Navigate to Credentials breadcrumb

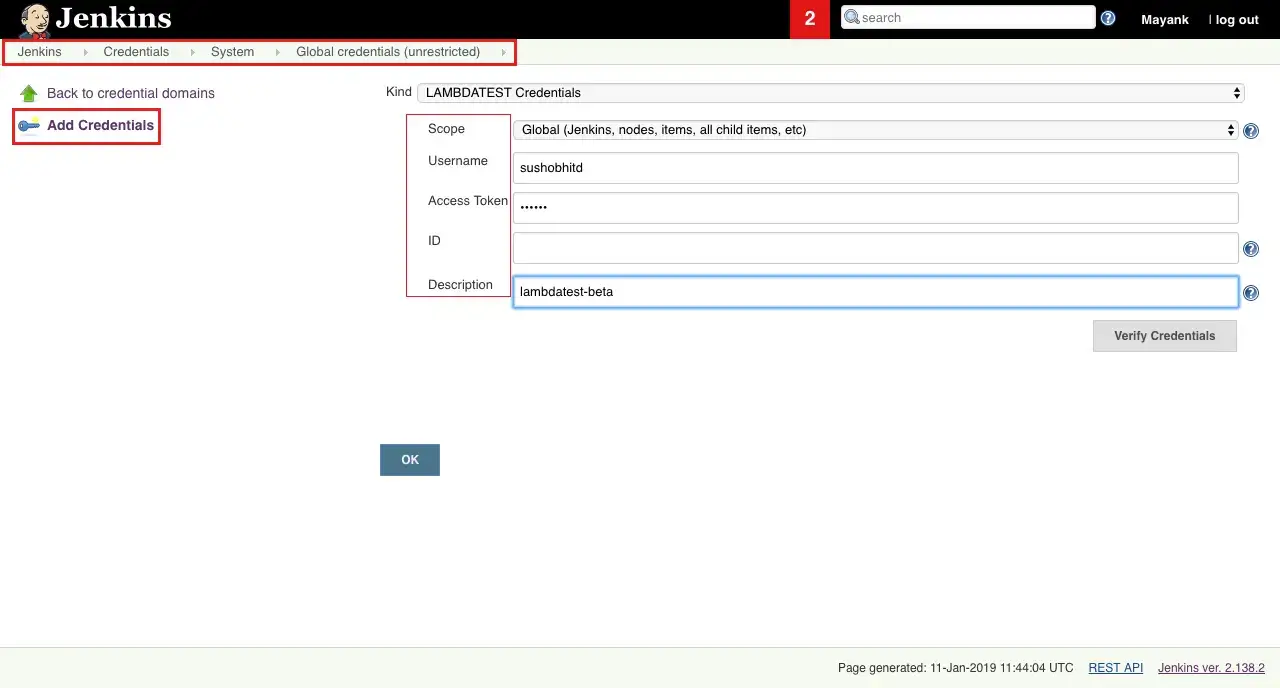(x=136, y=51)
